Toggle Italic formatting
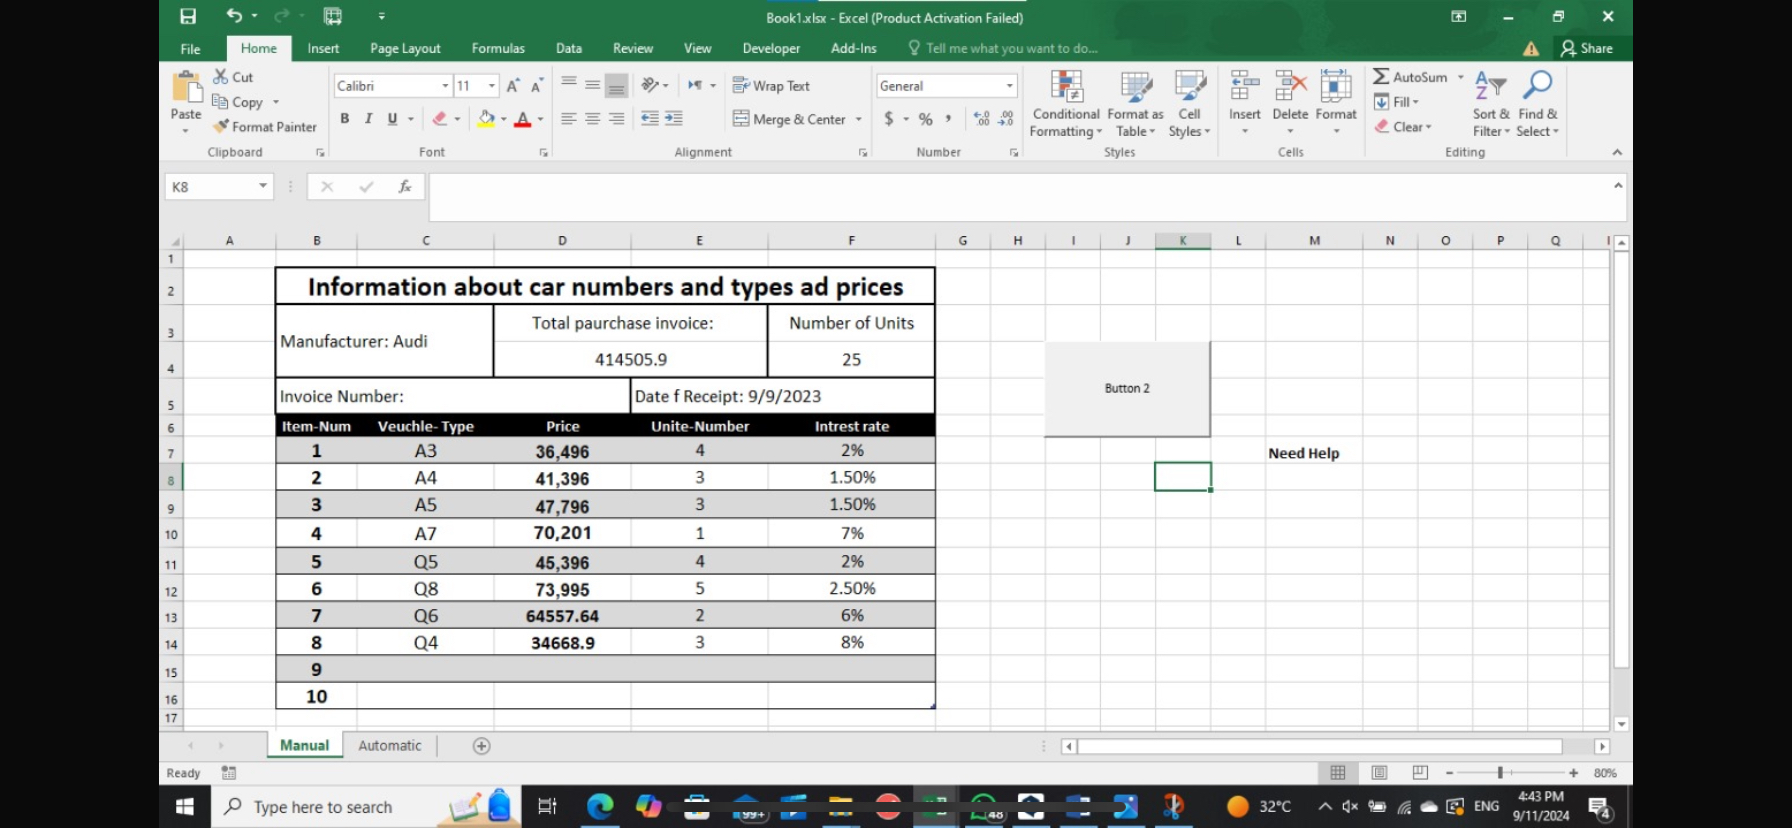This screenshot has height=828, width=1792. click(368, 119)
